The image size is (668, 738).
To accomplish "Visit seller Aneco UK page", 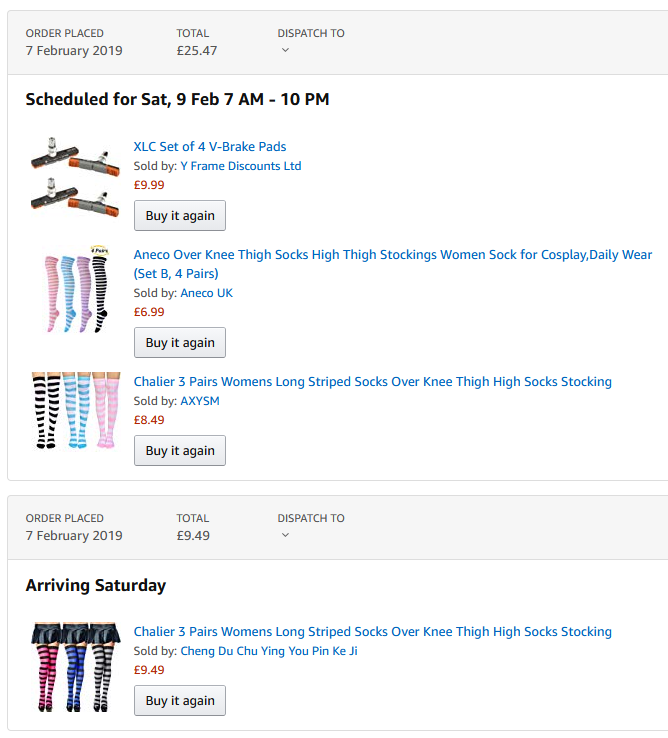I will point(207,293).
